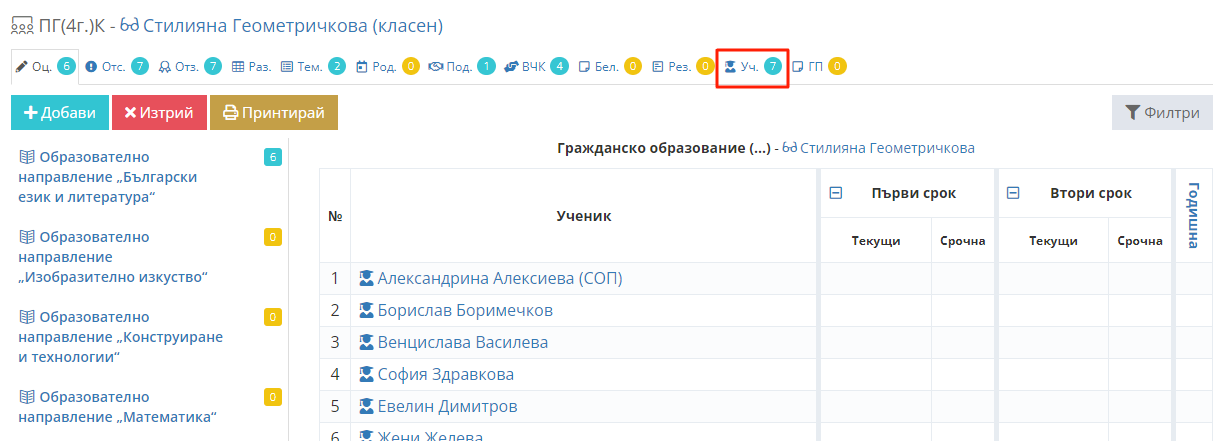Open the Филтри filter panel
The height and width of the screenshot is (441, 1225).
[1161, 113]
